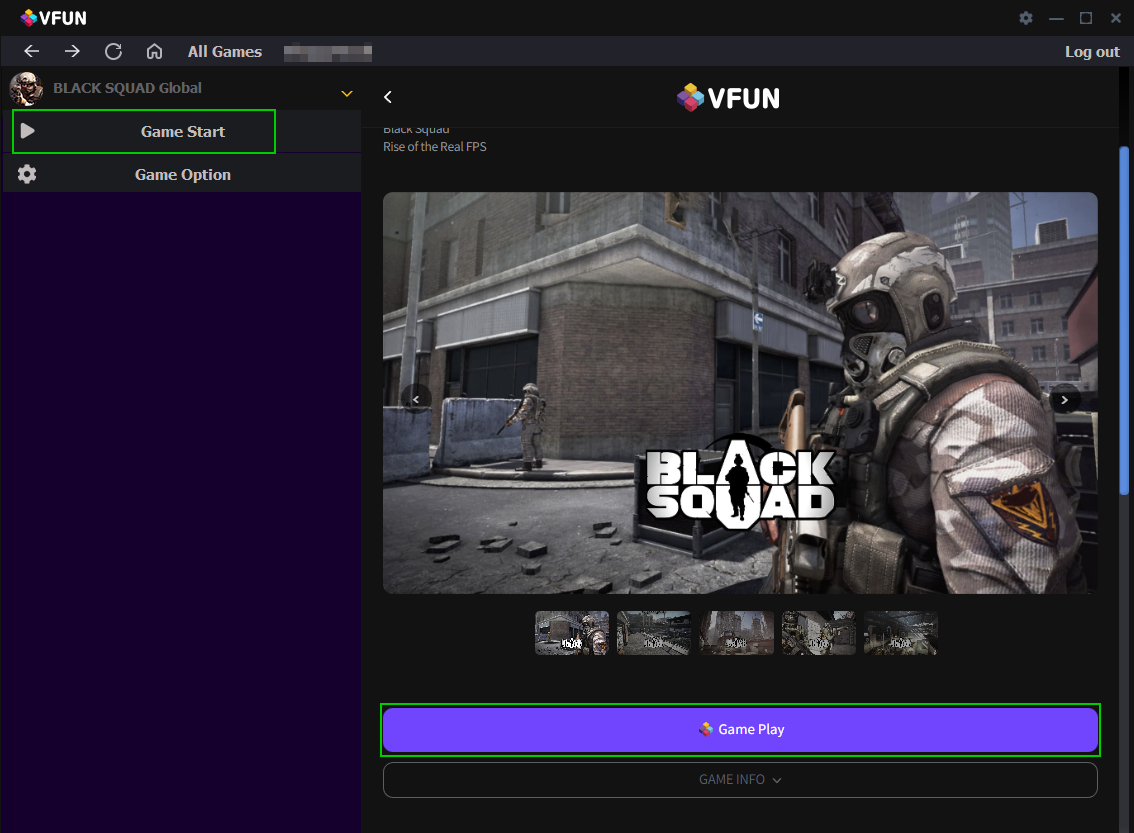Show previous screenshot in the carousel
1134x833 pixels.
[416, 399]
